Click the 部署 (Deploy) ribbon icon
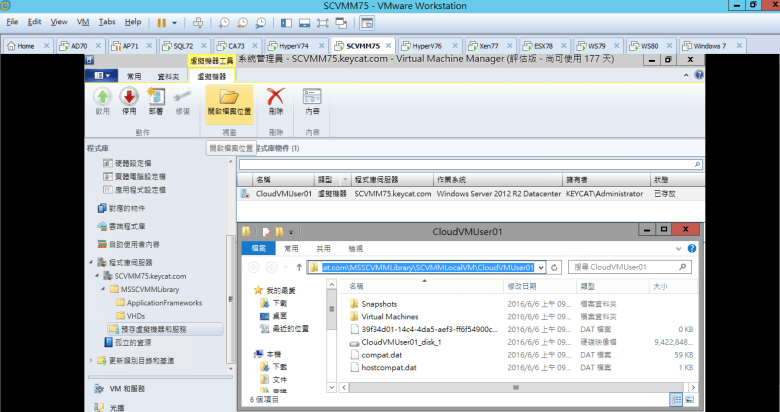Viewport: 780px width, 412px height. pos(155,98)
